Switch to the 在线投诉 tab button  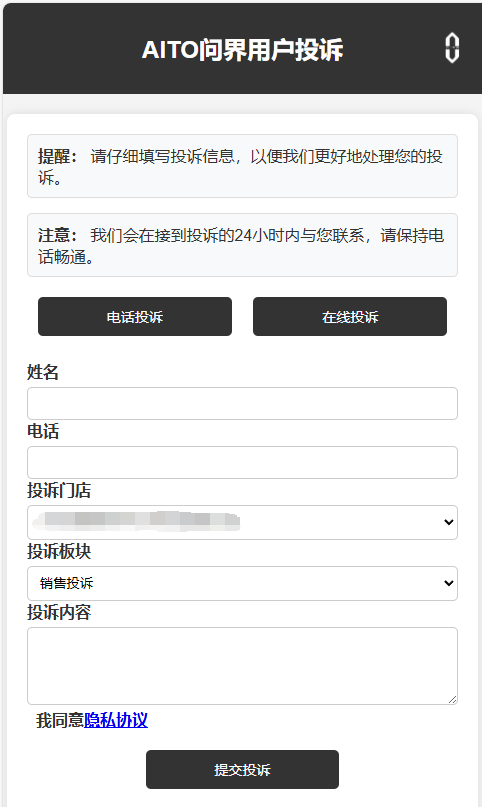point(350,317)
